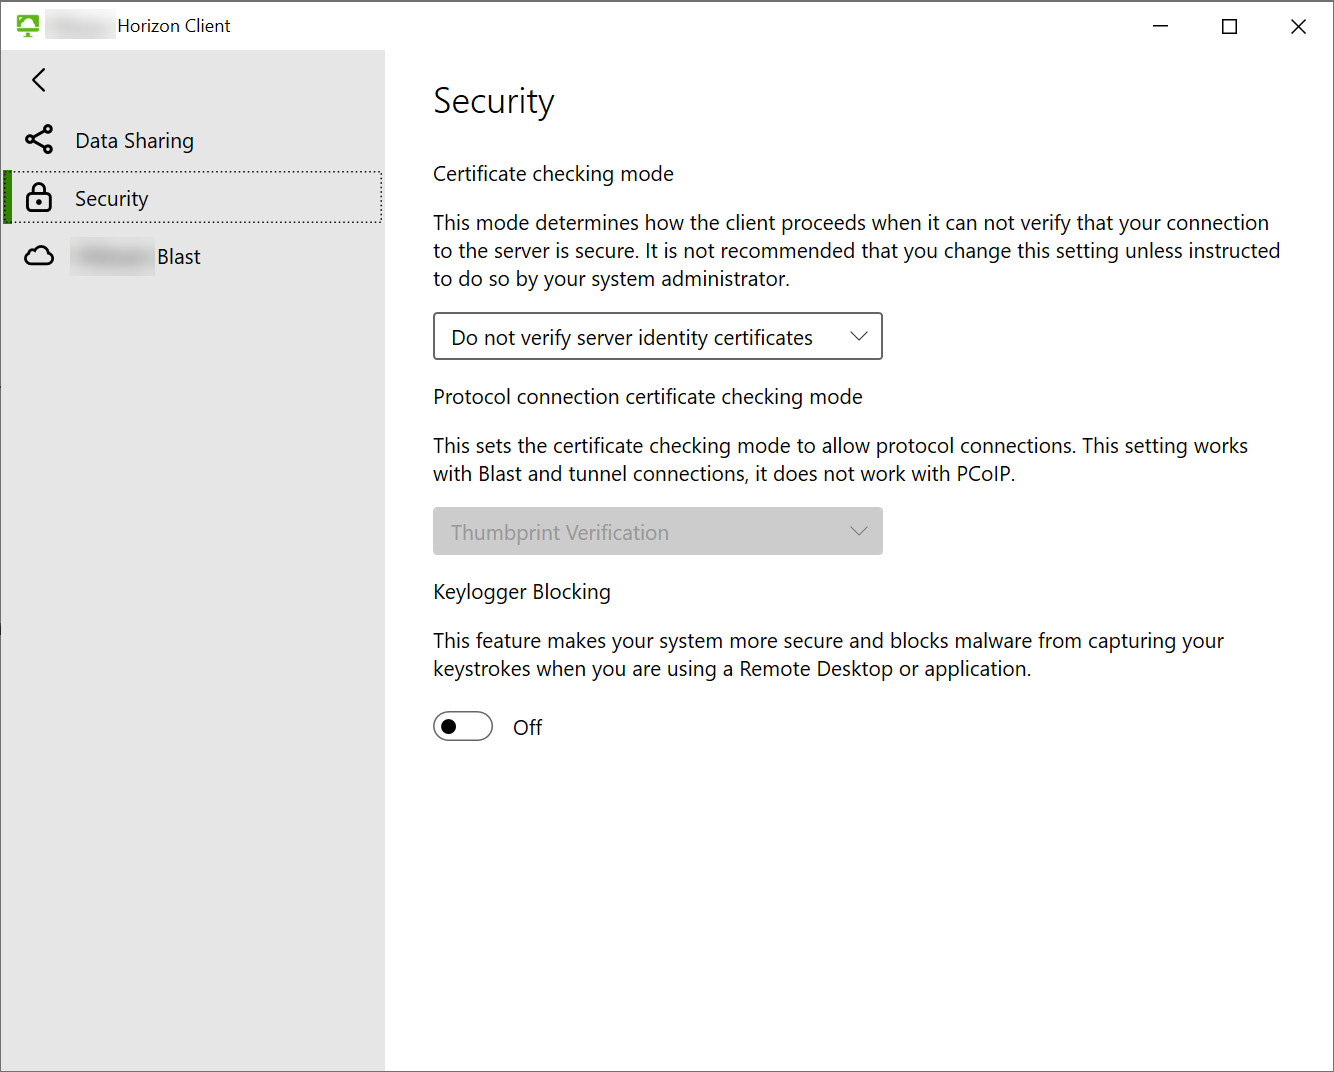Click the Security padlock icon
Viewport: 1334px width, 1072px height.
[39, 198]
